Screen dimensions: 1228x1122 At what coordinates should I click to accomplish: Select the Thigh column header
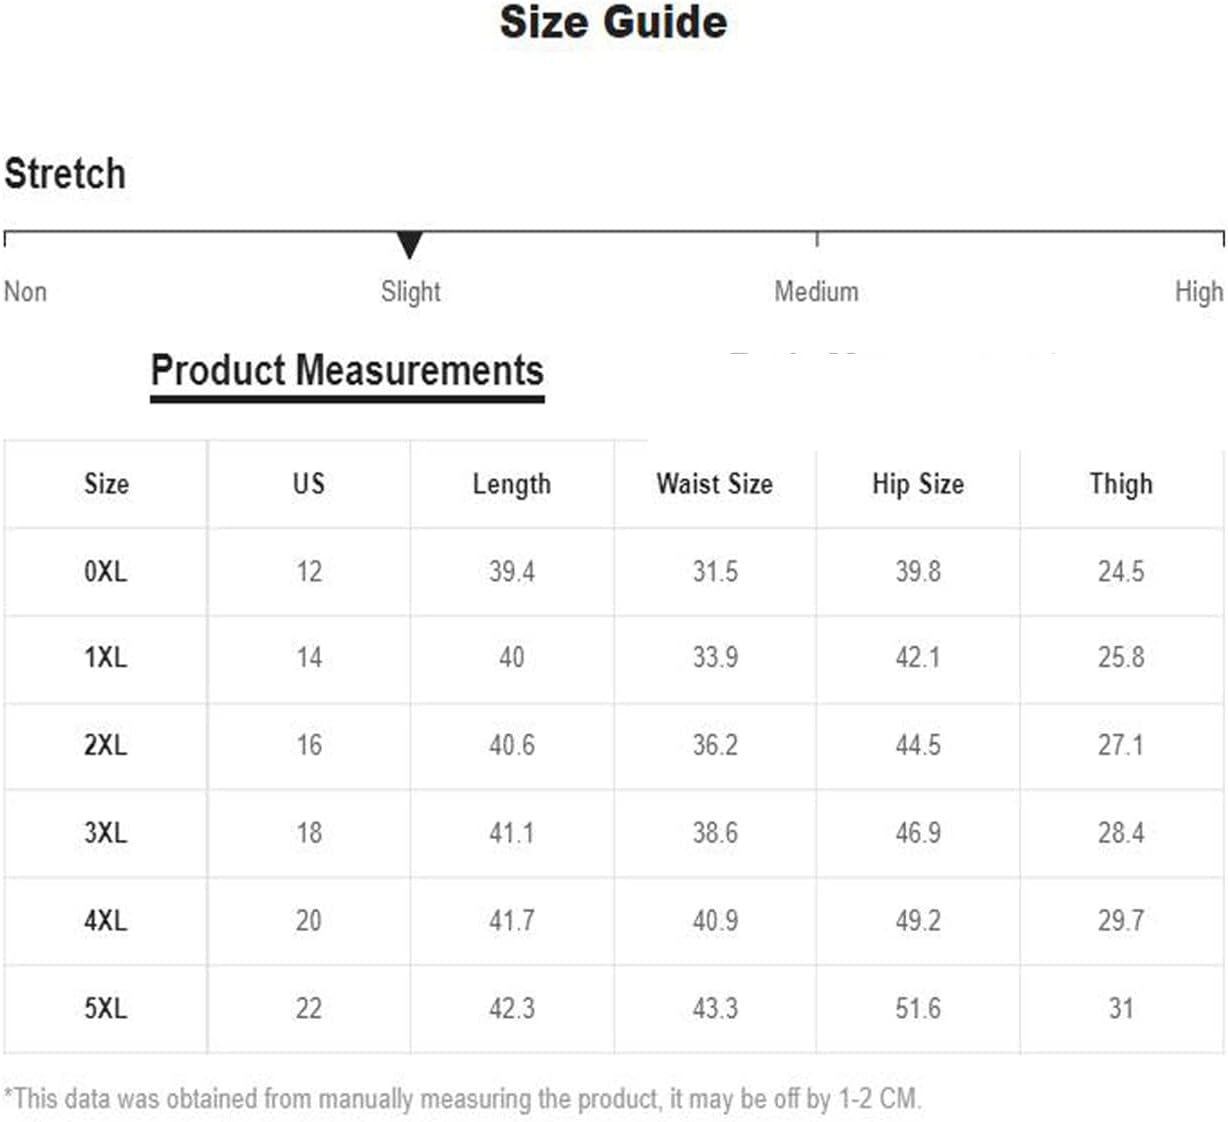click(x=1121, y=484)
